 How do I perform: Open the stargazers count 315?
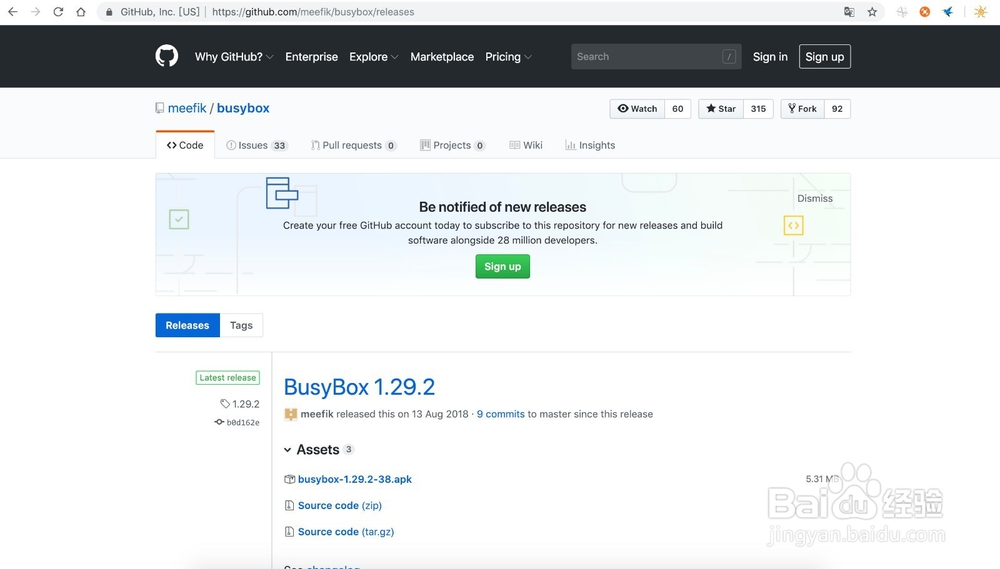click(758, 108)
